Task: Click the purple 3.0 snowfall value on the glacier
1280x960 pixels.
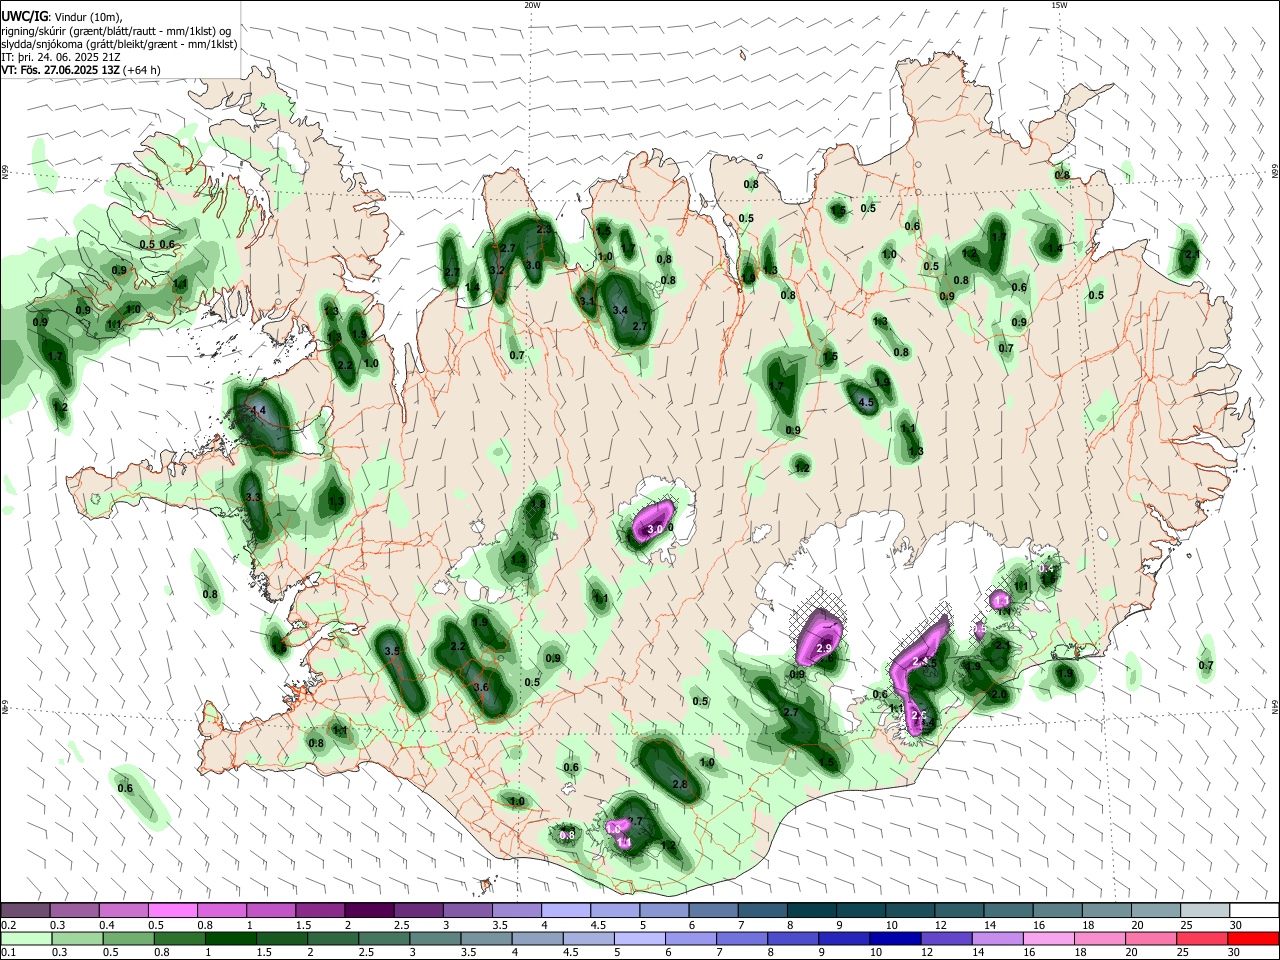Action: (x=656, y=529)
